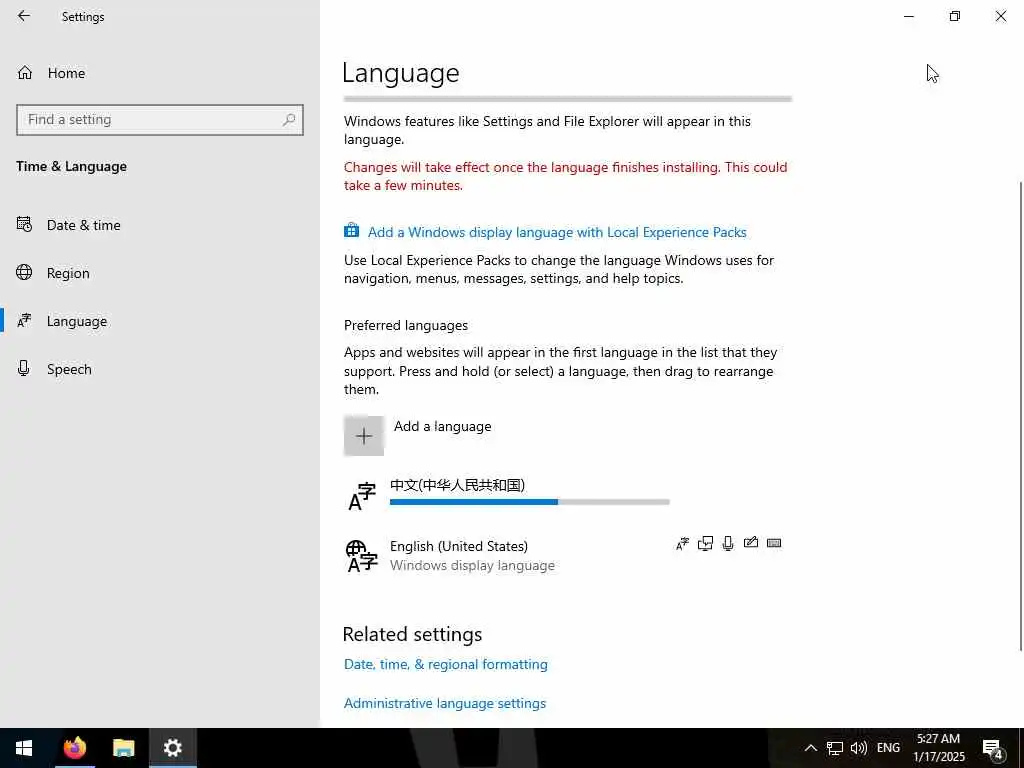
Task: Click the Region globe icon
Action: [24, 272]
